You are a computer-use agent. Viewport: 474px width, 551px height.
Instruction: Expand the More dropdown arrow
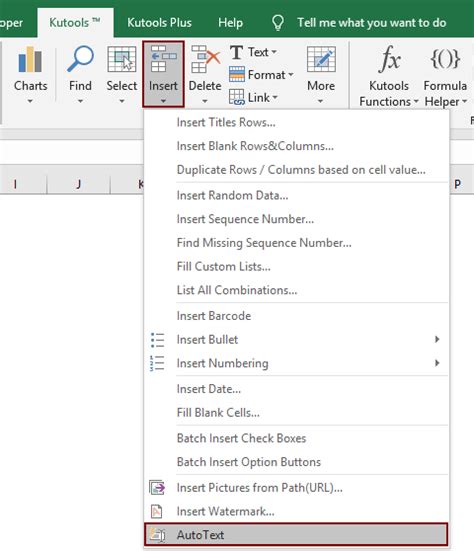click(320, 101)
